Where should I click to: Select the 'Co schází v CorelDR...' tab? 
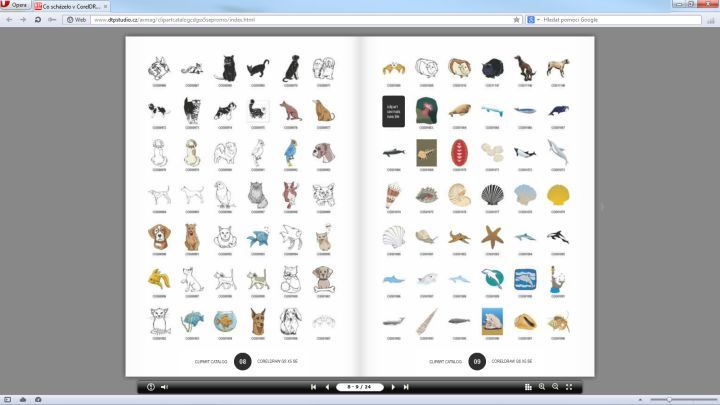pos(72,6)
